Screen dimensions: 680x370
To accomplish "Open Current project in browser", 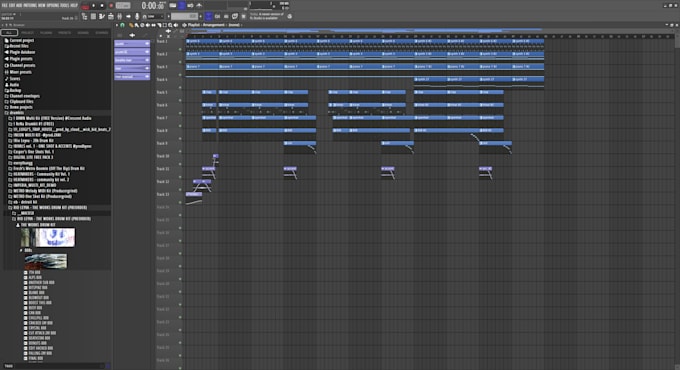I will pyautogui.click(x=19, y=40).
